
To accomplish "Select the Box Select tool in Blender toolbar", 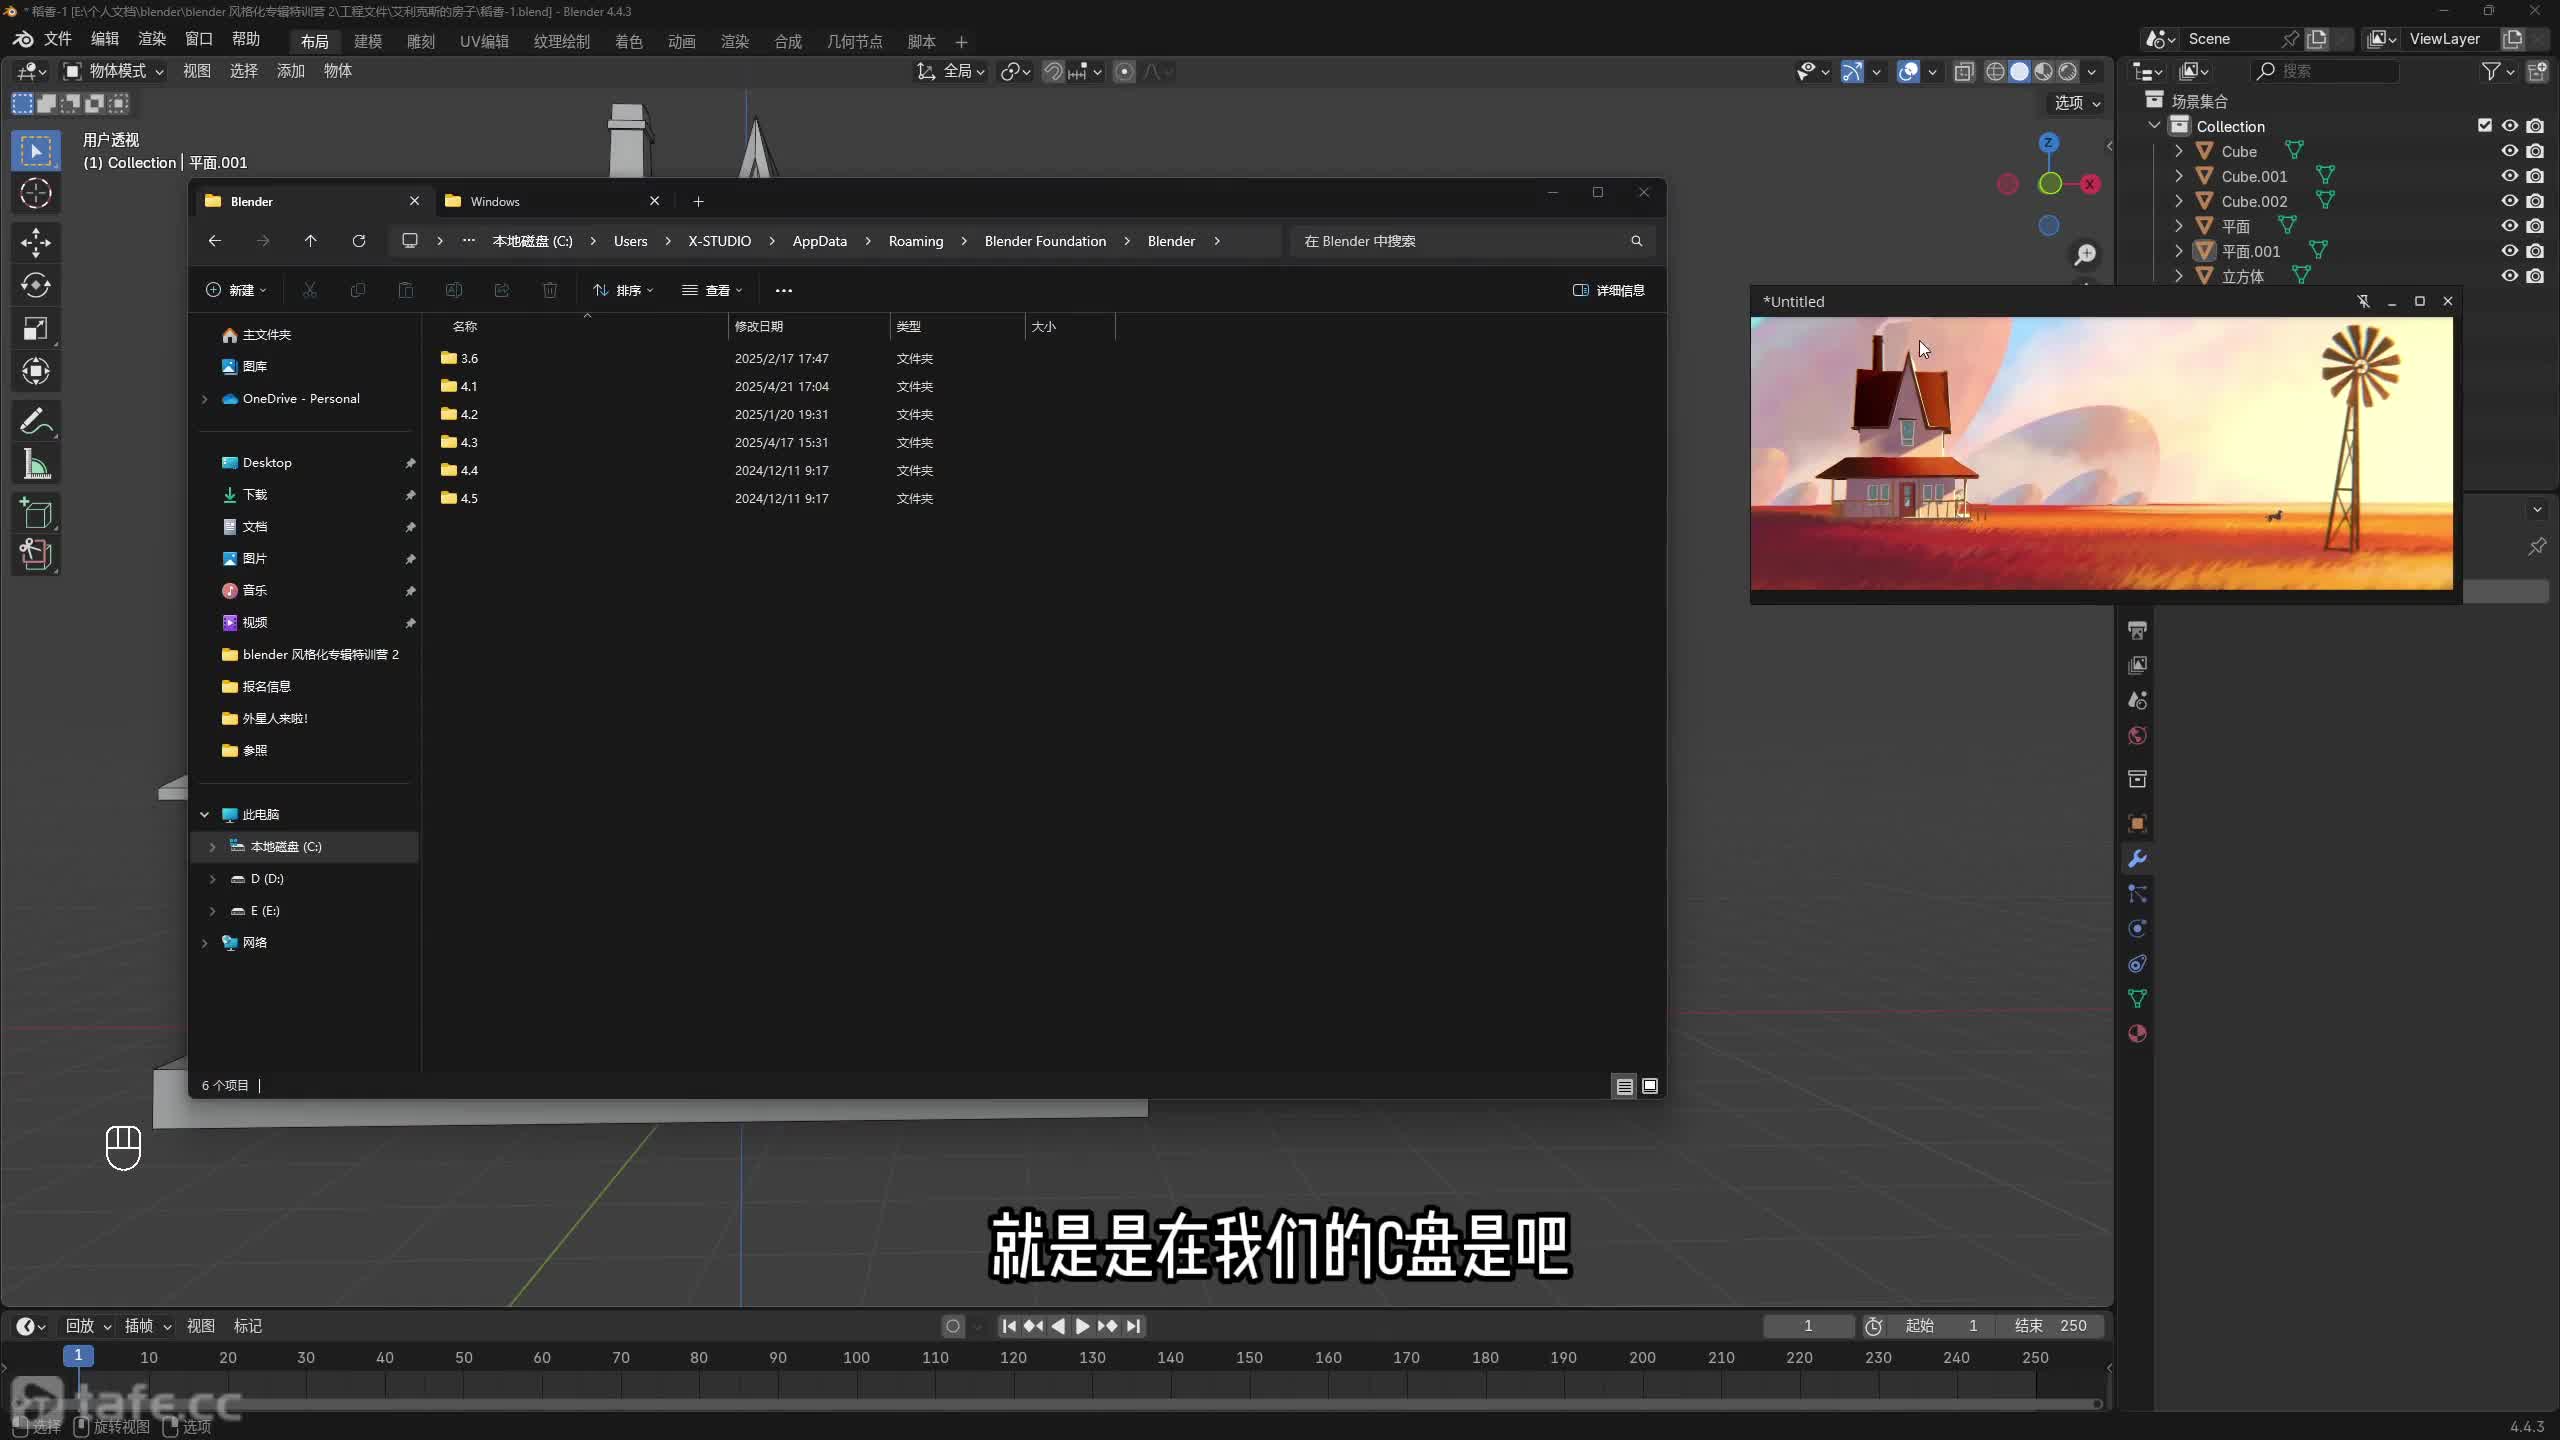I will pos(36,151).
